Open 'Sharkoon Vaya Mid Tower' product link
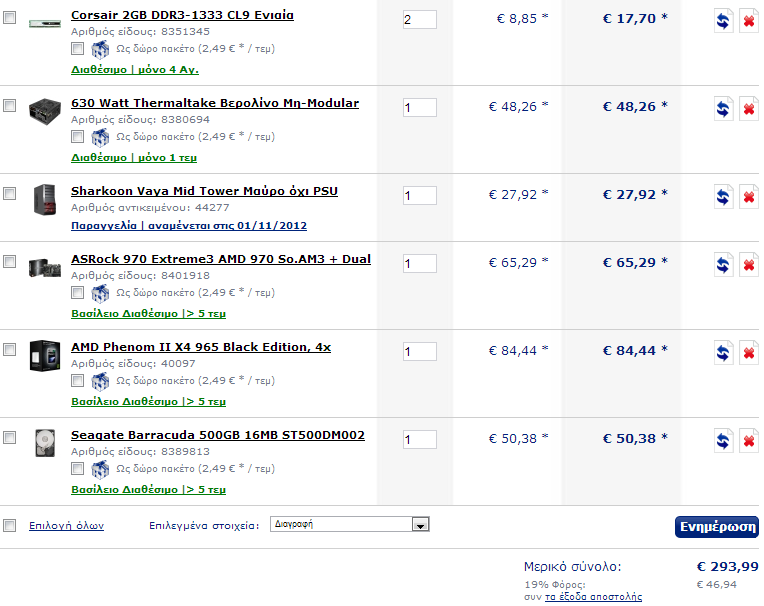Image resolution: width=764 pixels, height=606 pixels. tap(204, 191)
